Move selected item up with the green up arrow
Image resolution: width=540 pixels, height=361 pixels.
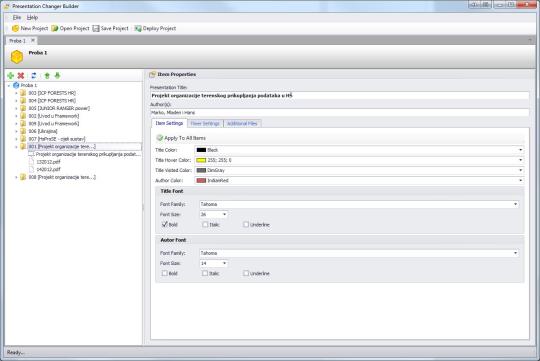click(x=47, y=75)
